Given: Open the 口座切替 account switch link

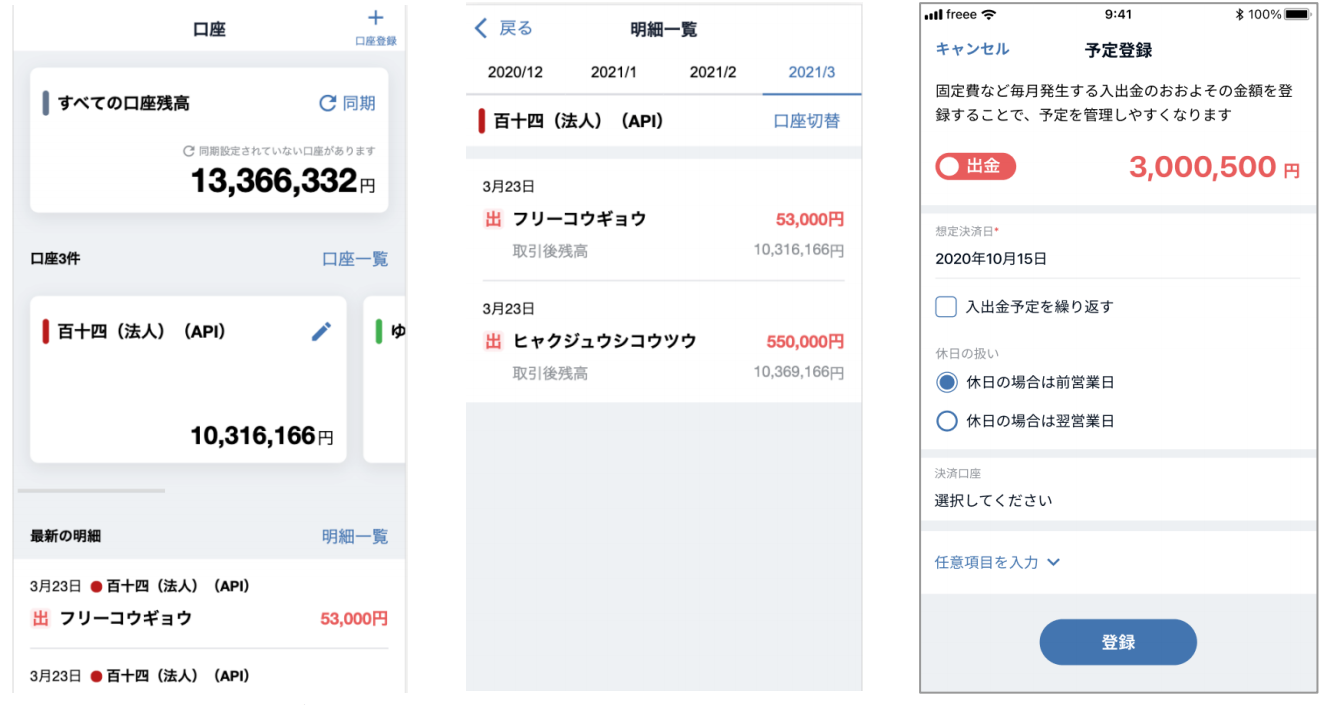Looking at the screenshot, I should [x=806, y=121].
